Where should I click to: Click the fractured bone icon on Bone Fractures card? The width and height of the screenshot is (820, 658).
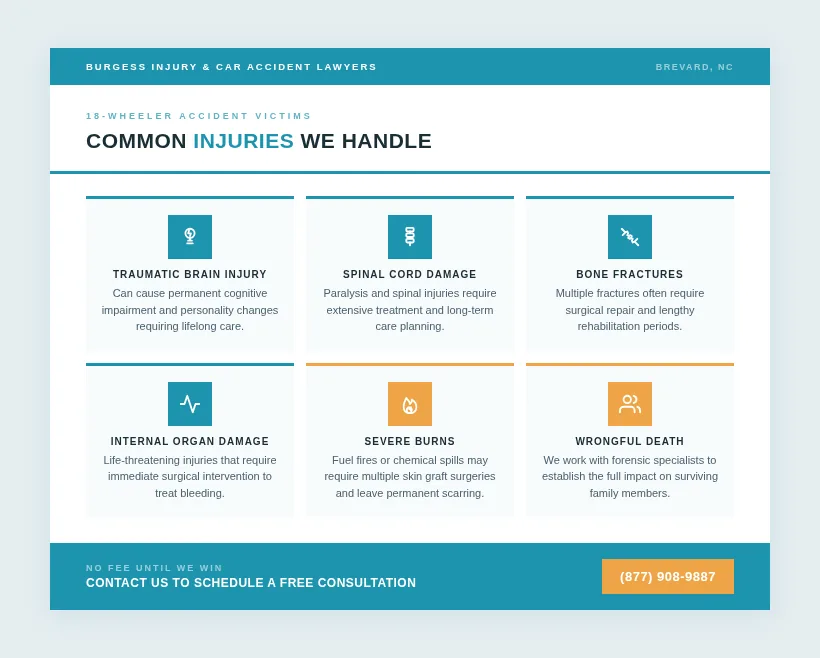pyautogui.click(x=630, y=237)
